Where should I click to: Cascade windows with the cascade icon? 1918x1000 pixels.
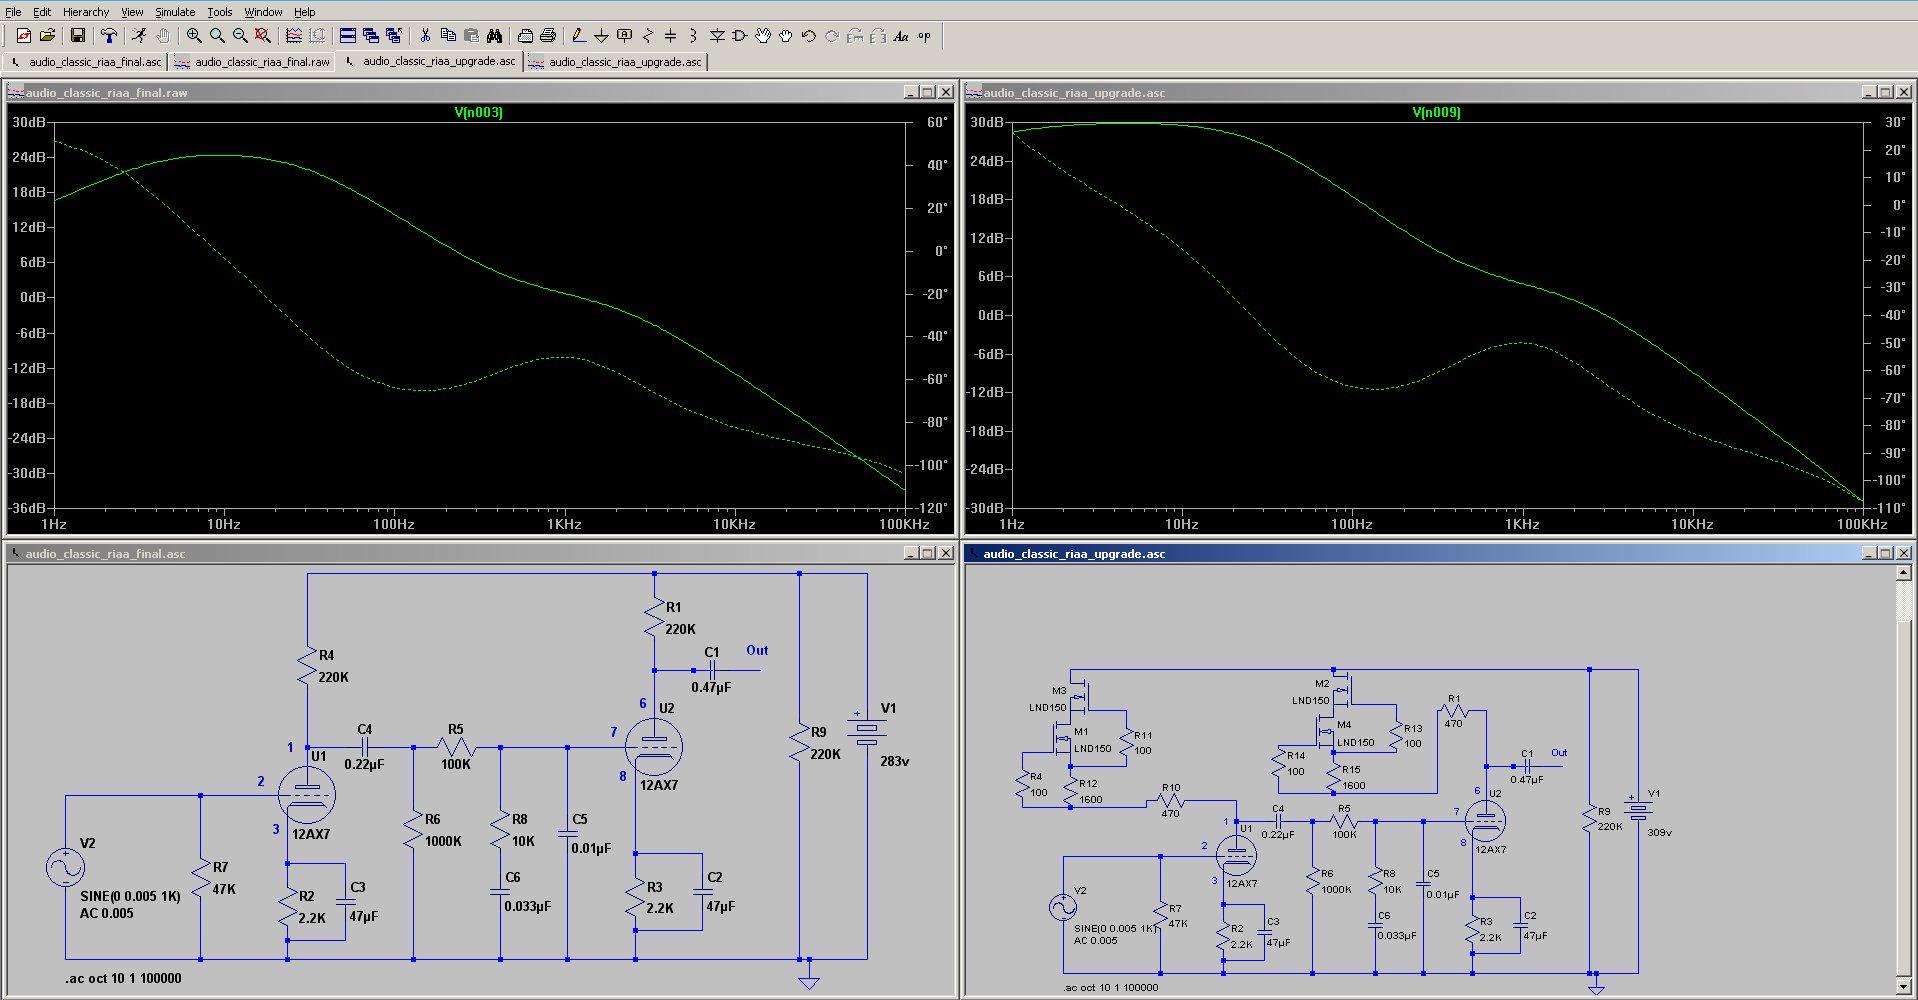[371, 36]
